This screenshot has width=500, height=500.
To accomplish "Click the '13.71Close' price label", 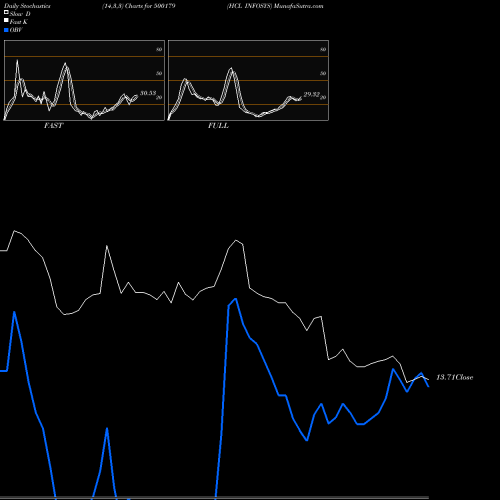I will coord(455,377).
